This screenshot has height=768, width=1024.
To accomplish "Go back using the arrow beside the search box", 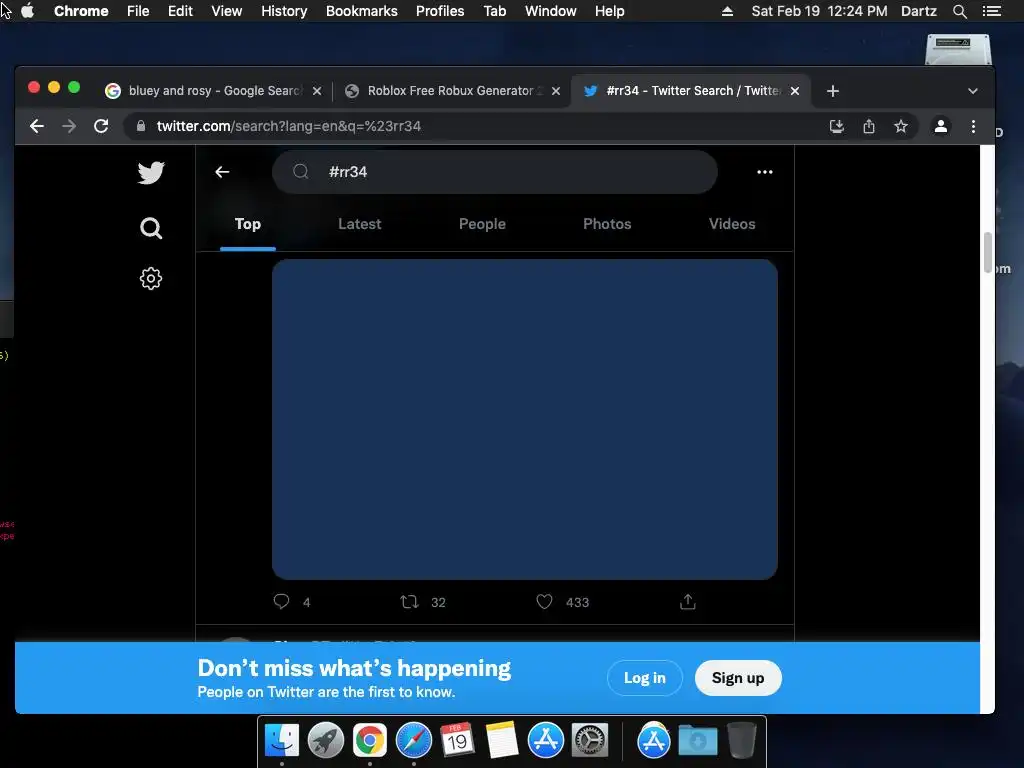I will pyautogui.click(x=222, y=172).
